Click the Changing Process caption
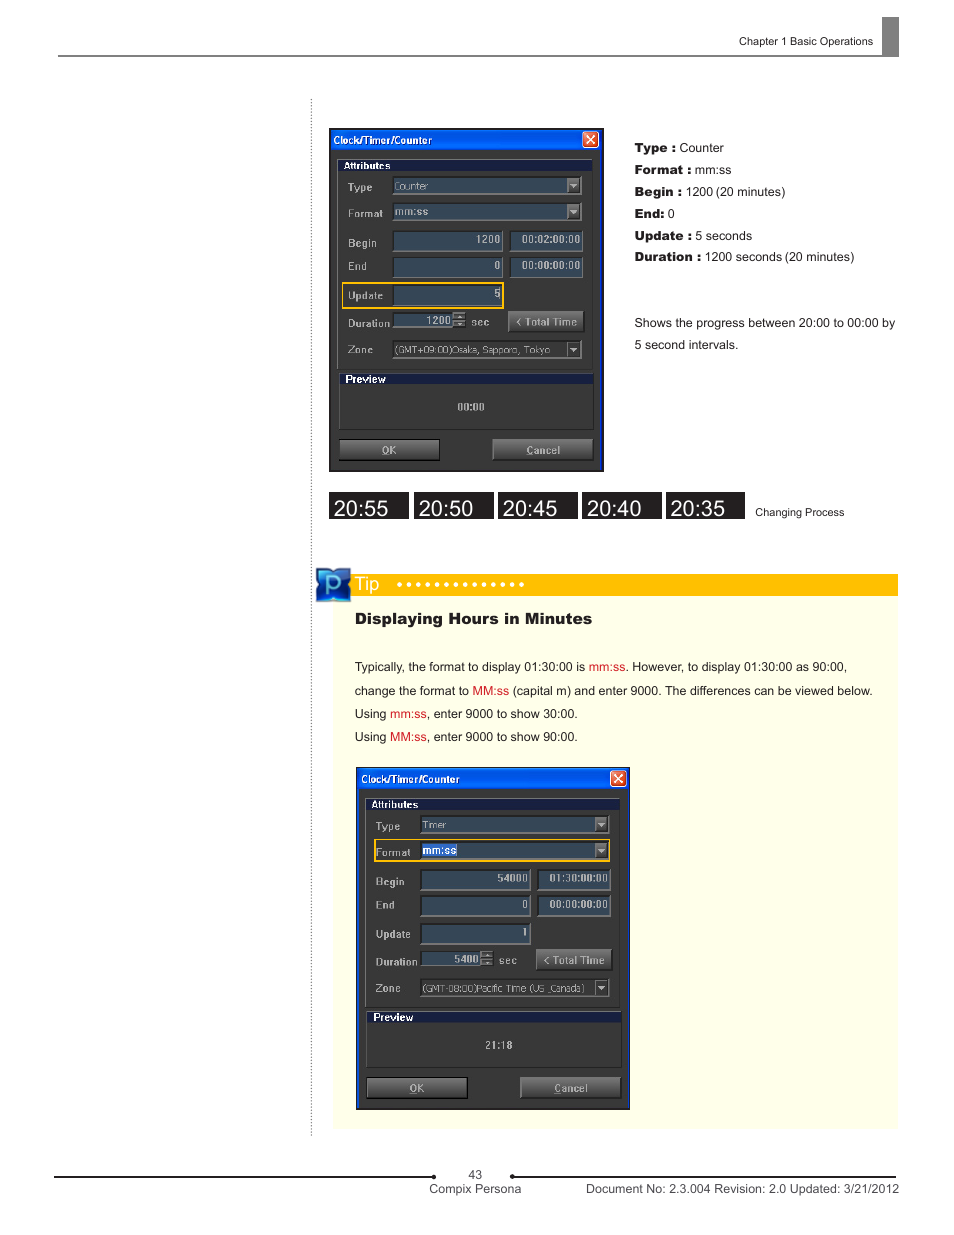This screenshot has height=1235, width=954. 799,513
